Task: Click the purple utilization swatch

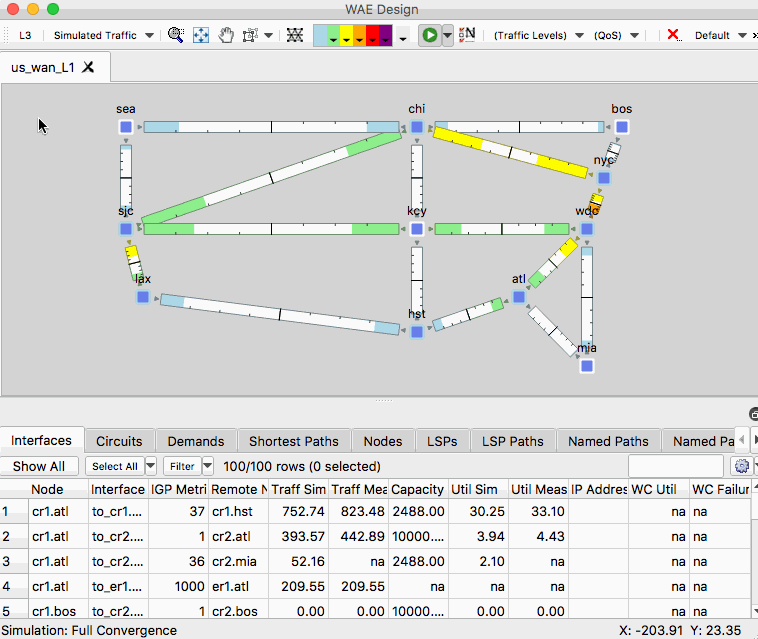Action: 385,35
